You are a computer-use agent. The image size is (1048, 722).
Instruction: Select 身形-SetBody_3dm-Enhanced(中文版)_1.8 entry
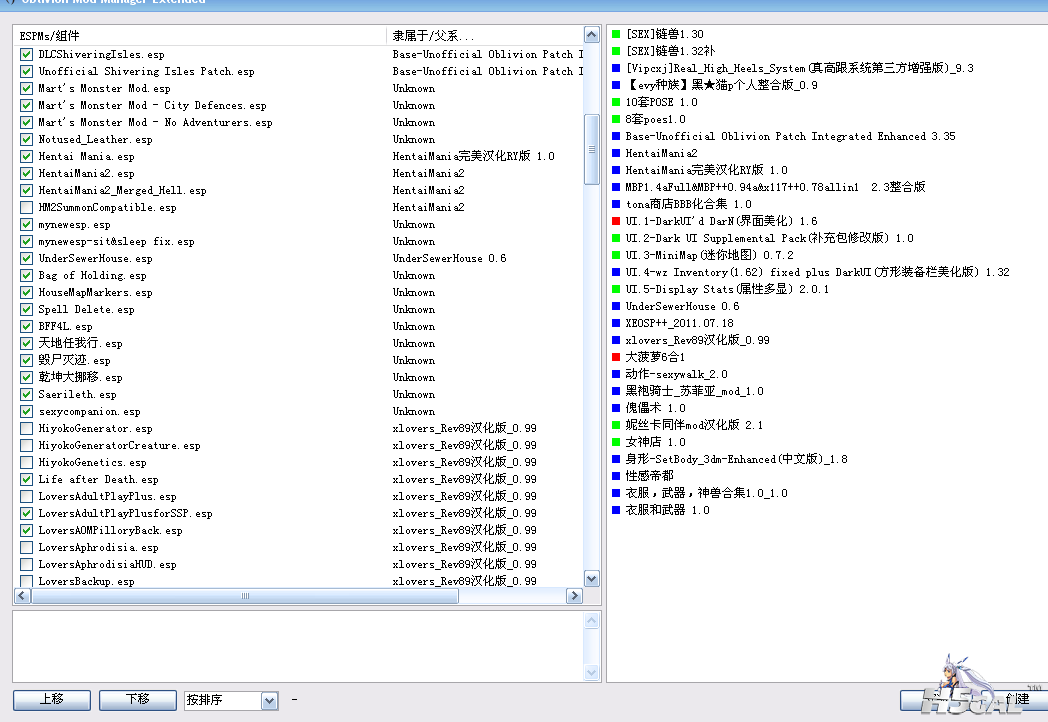tap(736, 459)
